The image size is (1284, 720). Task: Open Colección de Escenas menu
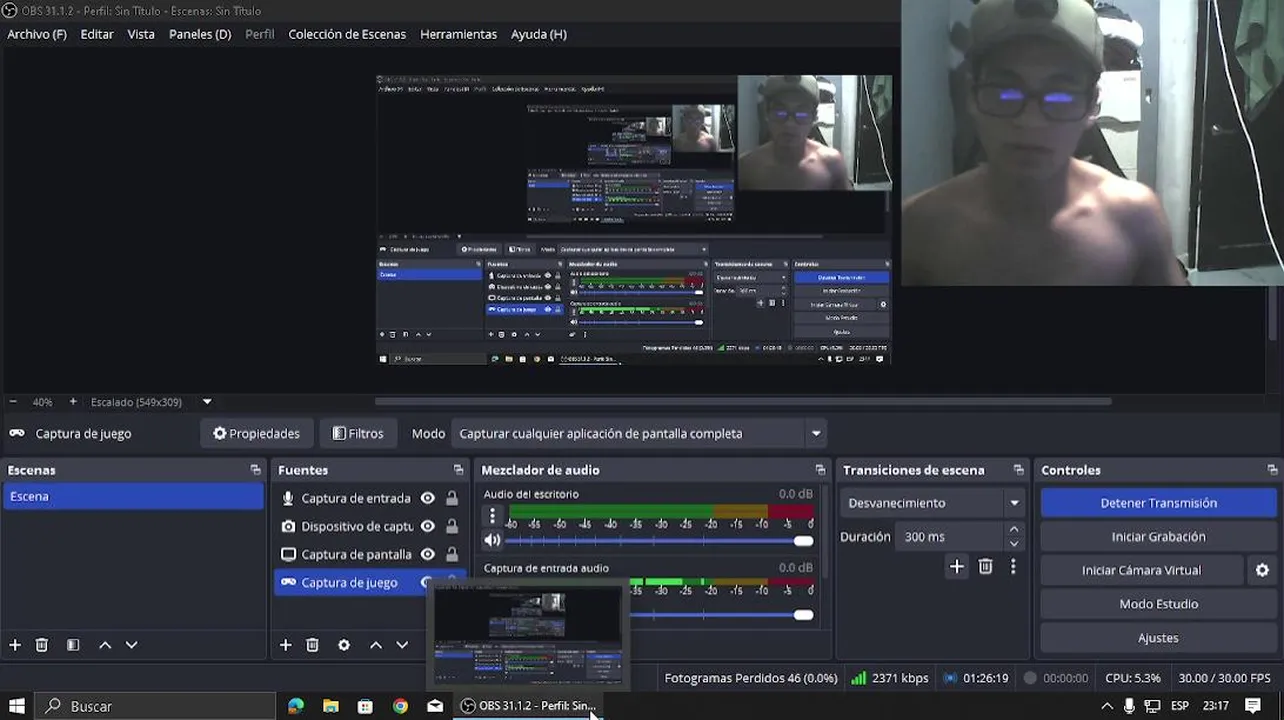[x=347, y=34]
